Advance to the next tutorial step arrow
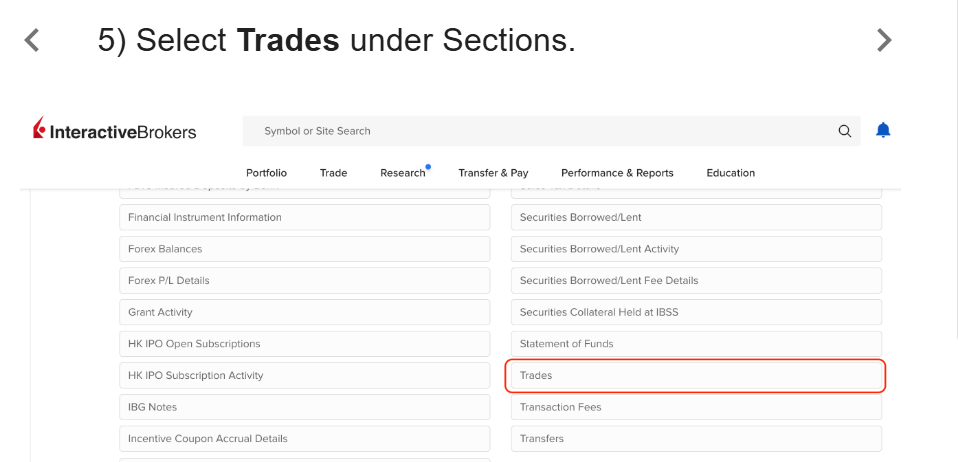 click(x=883, y=40)
